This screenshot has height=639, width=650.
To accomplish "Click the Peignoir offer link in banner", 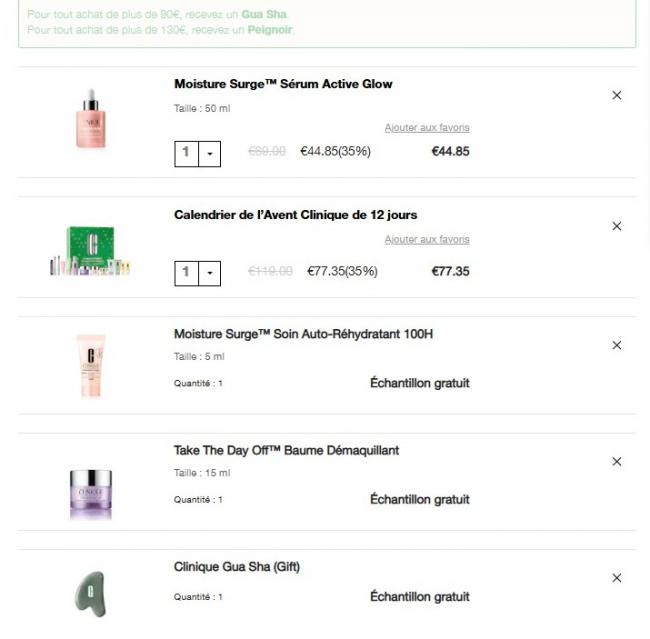I will click(270, 30).
